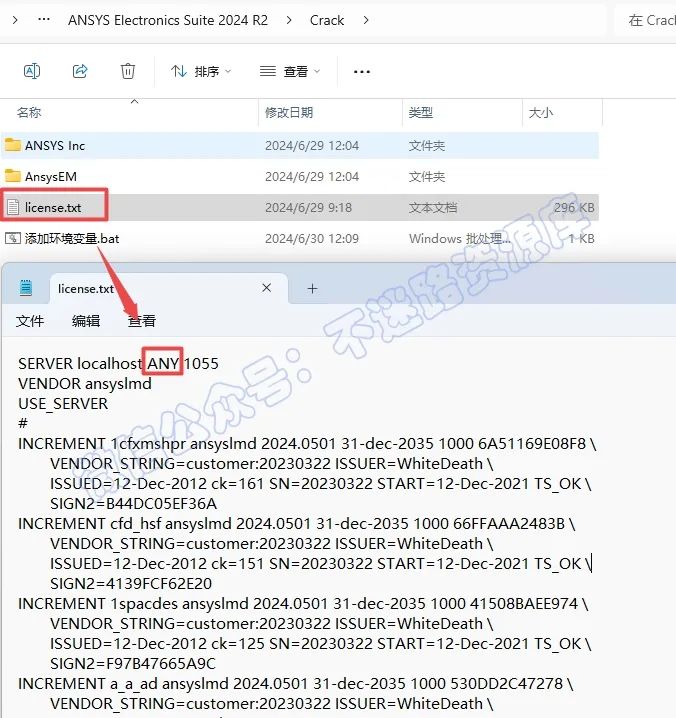This screenshot has height=718, width=676.
Task: Select ANSYS Electronics Suite 2024 R2 breadcrumb
Action: pyautogui.click(x=168, y=20)
